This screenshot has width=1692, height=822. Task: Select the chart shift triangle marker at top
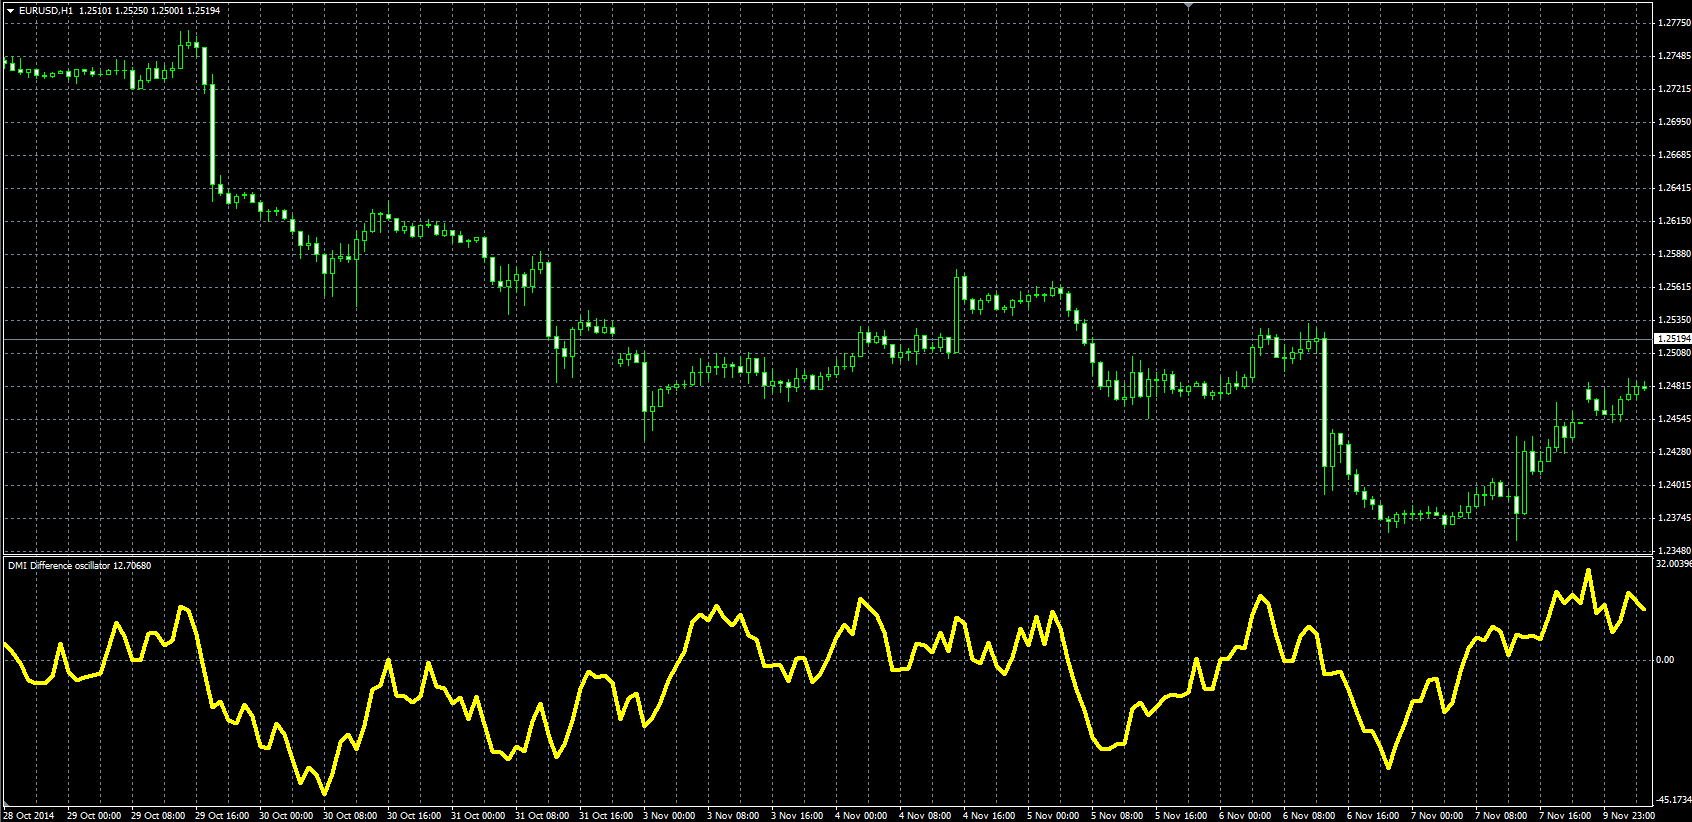point(1188,5)
